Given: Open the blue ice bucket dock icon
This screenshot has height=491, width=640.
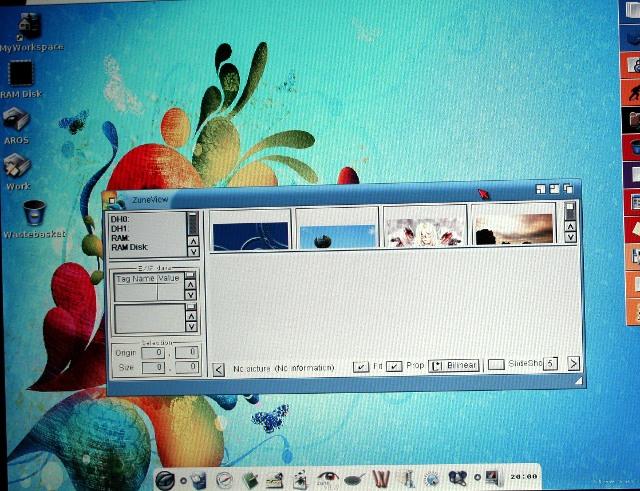Looking at the screenshot, I should click(x=198, y=480).
